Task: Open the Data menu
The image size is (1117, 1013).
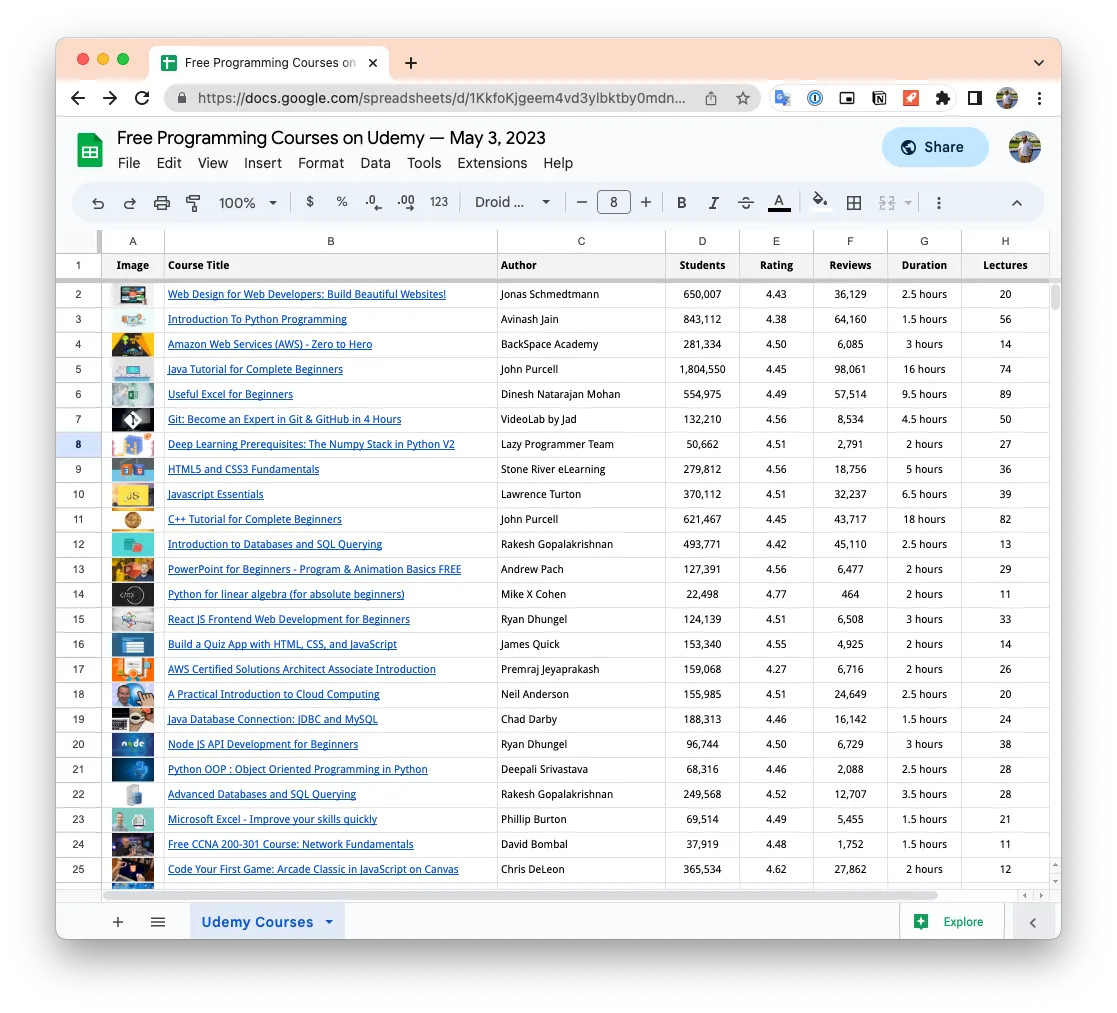Action: click(373, 163)
